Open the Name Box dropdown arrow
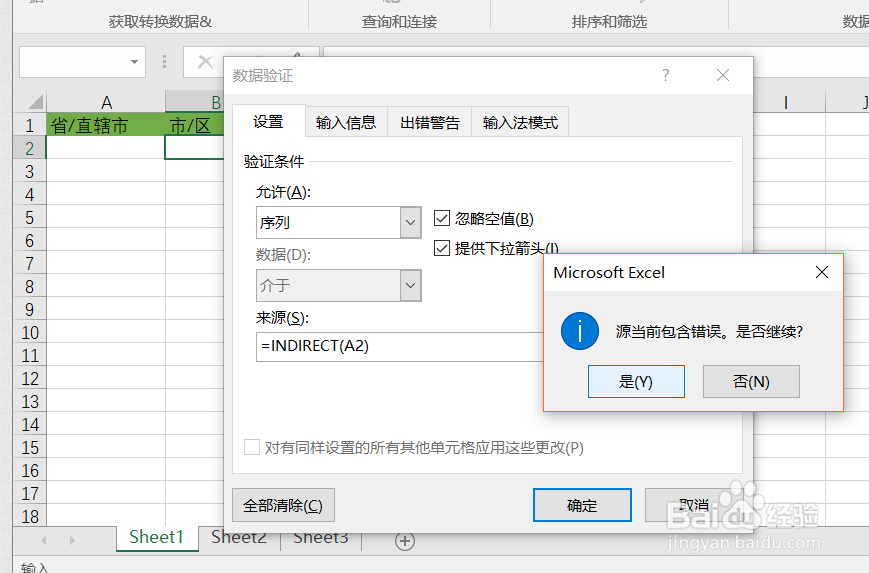This screenshot has height=573, width=869. (134, 62)
